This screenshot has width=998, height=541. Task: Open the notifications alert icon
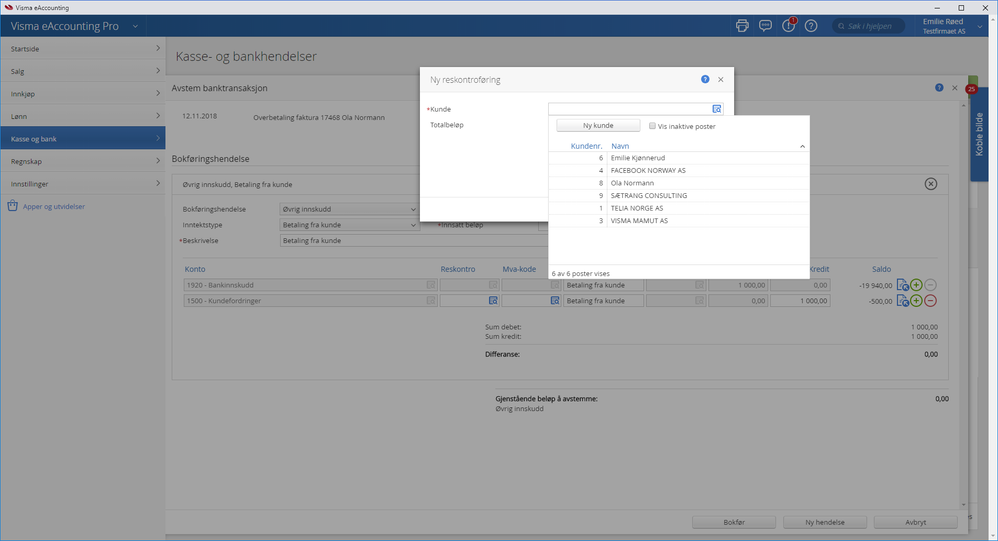[788, 26]
